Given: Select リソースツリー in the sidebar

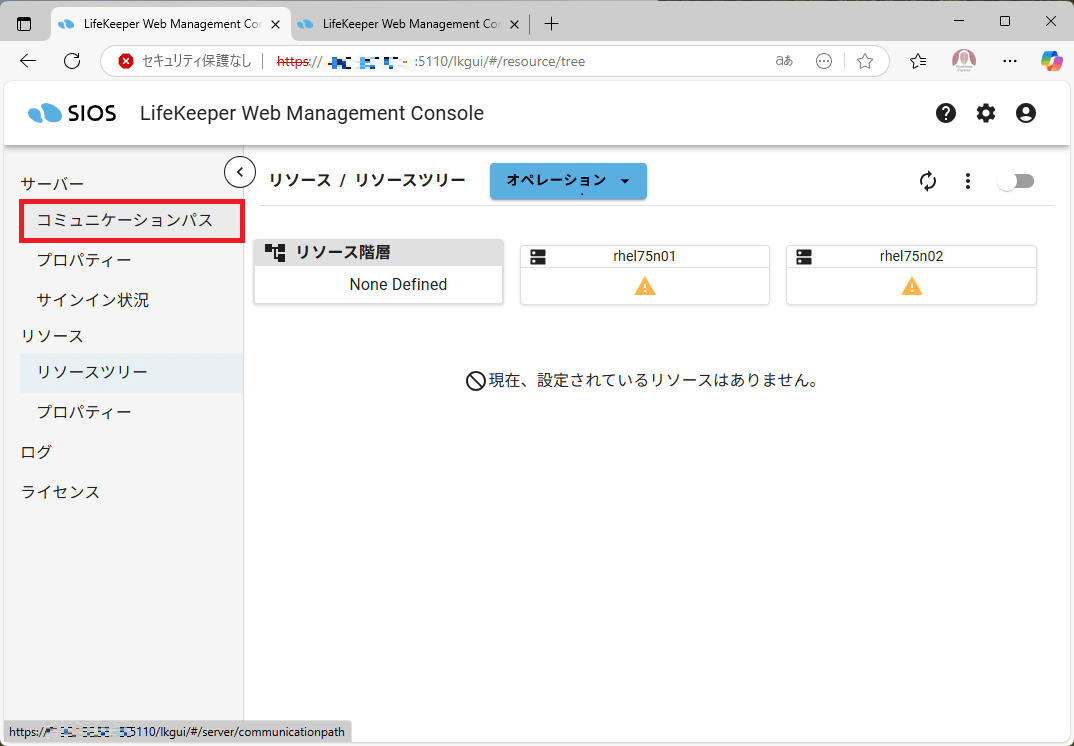Looking at the screenshot, I should click(x=132, y=373).
